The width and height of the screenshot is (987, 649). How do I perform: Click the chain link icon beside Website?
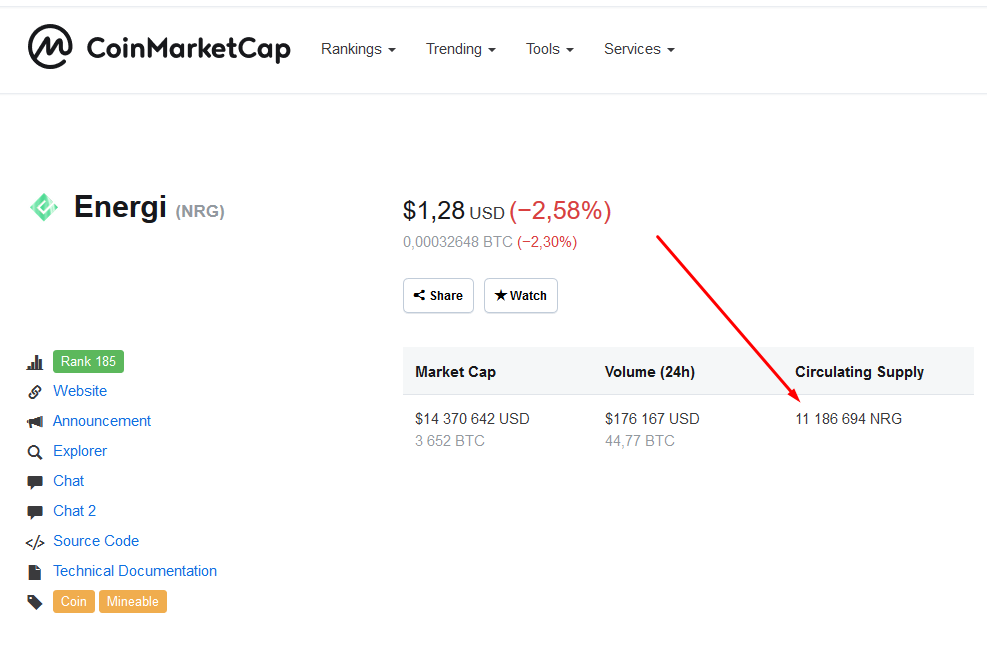coord(35,392)
